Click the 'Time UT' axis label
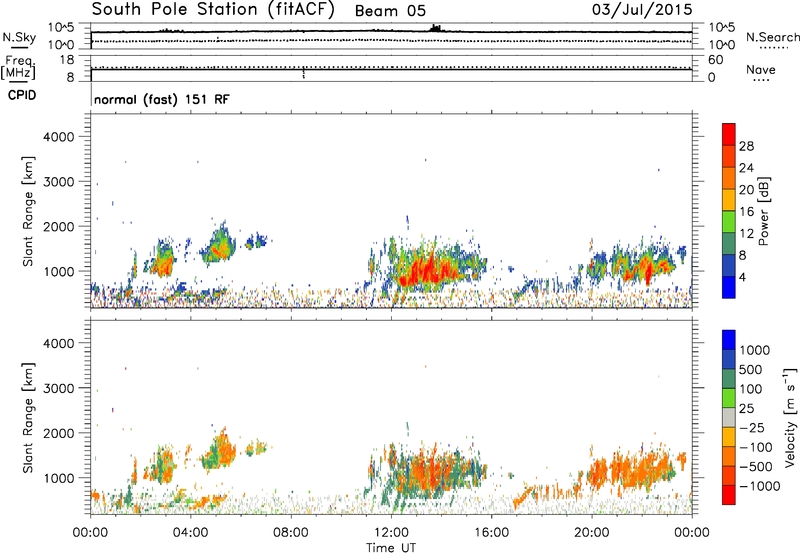800x554 pixels. pyautogui.click(x=391, y=548)
